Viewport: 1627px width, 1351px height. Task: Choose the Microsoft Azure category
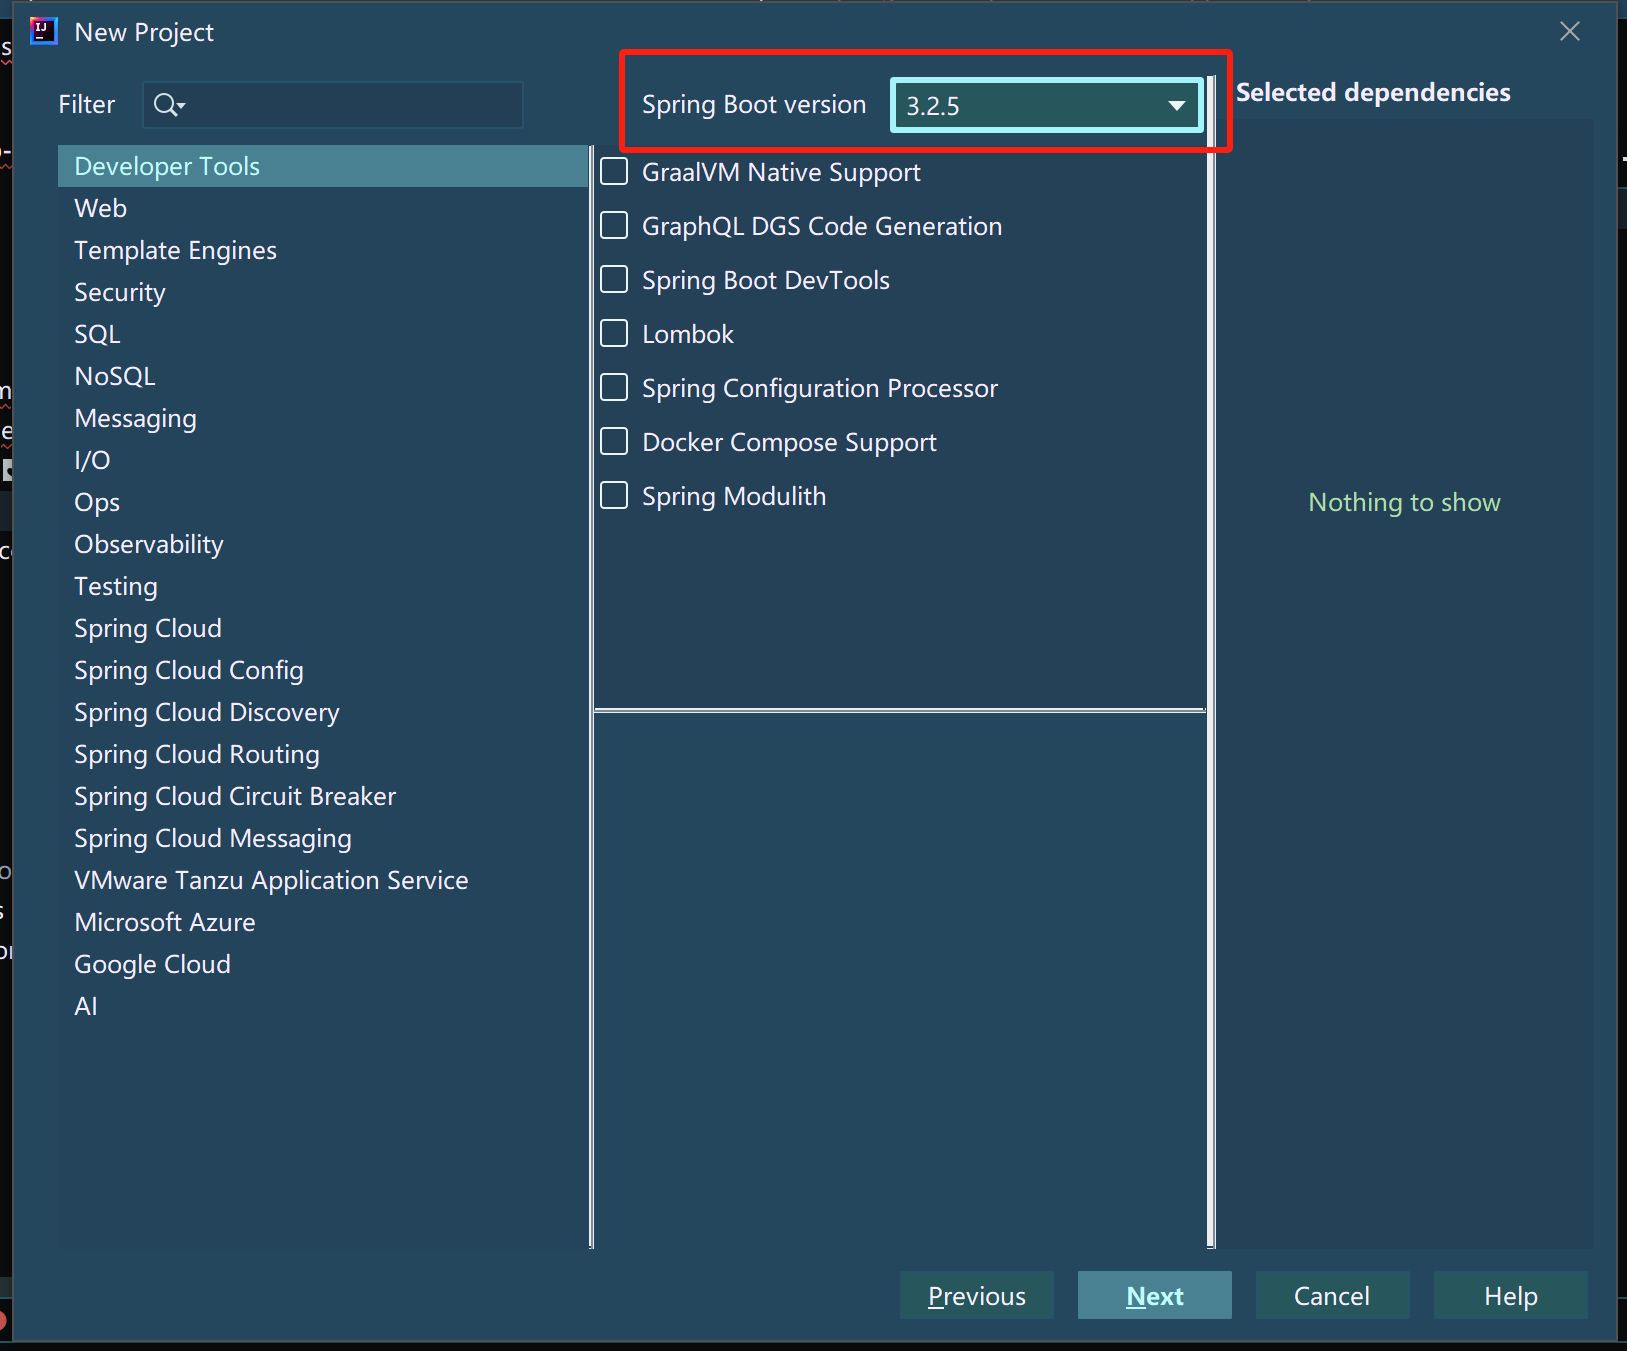[323, 922]
